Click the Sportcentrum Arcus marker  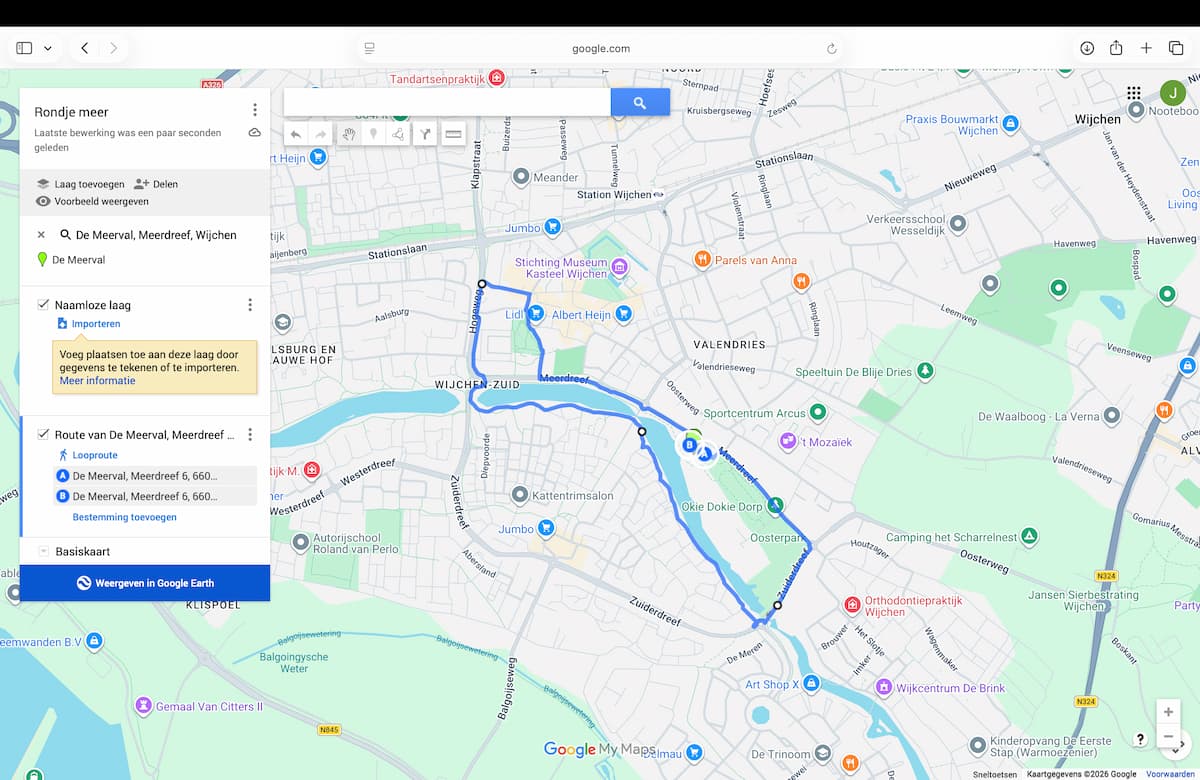pyautogui.click(x=819, y=412)
